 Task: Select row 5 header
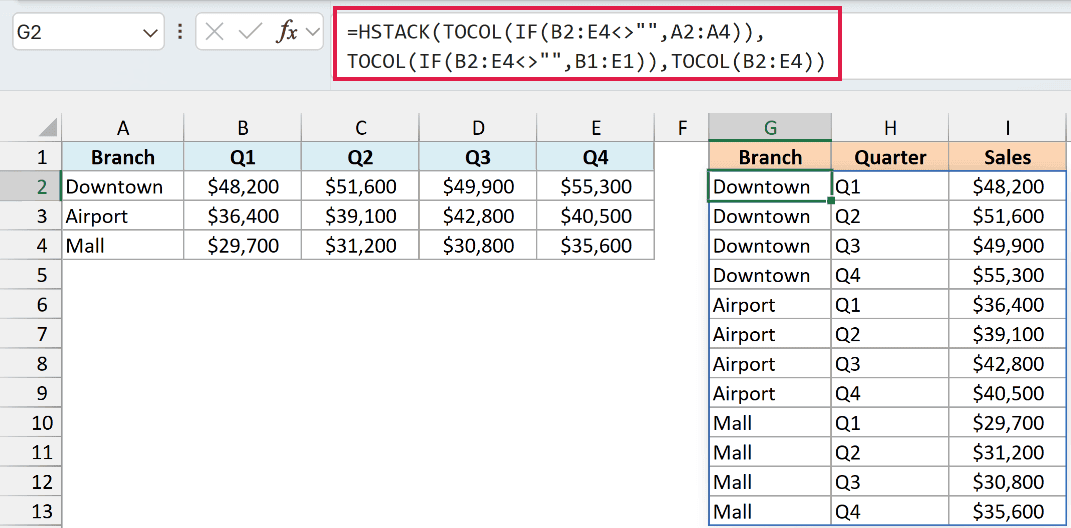(x=31, y=275)
